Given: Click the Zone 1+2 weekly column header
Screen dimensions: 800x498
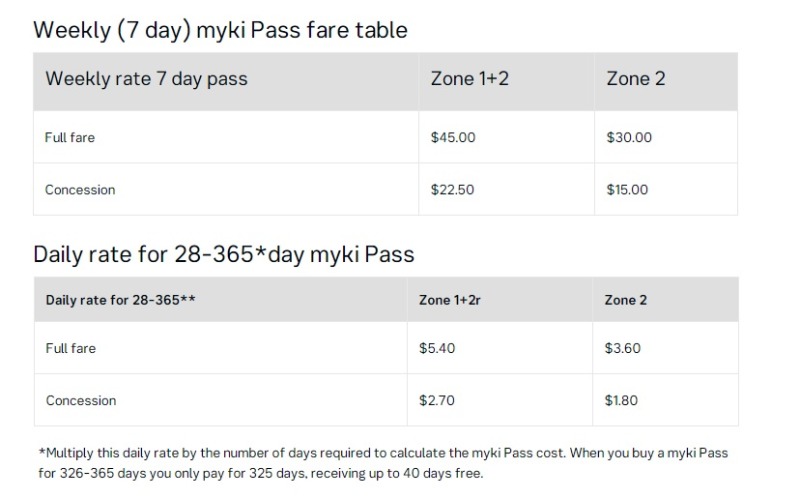Looking at the screenshot, I should coord(469,79).
